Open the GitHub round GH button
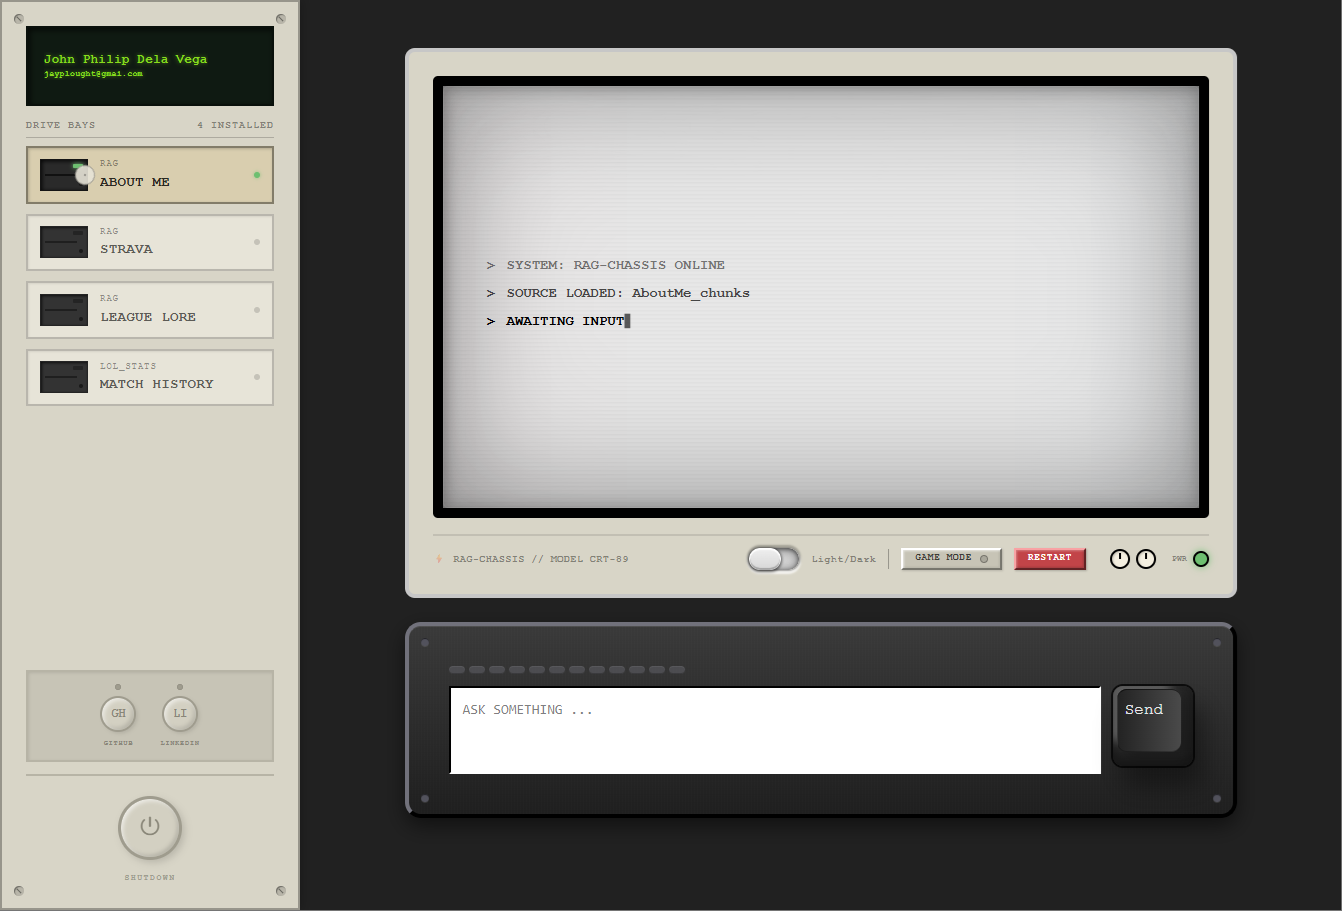 click(118, 714)
